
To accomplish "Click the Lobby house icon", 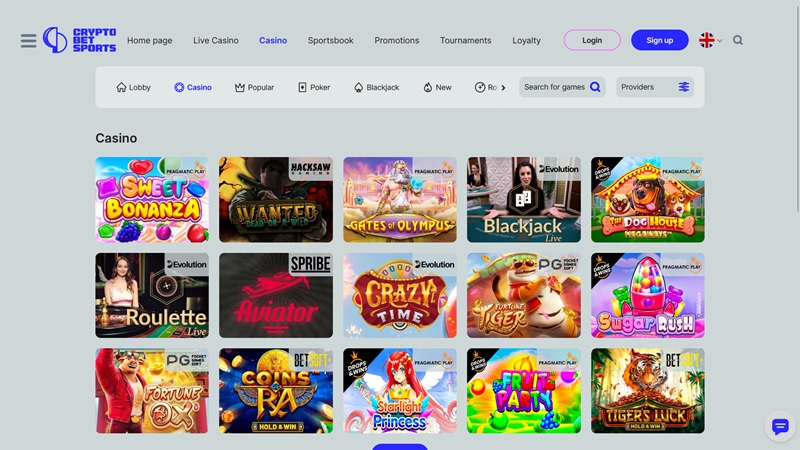I will [121, 87].
